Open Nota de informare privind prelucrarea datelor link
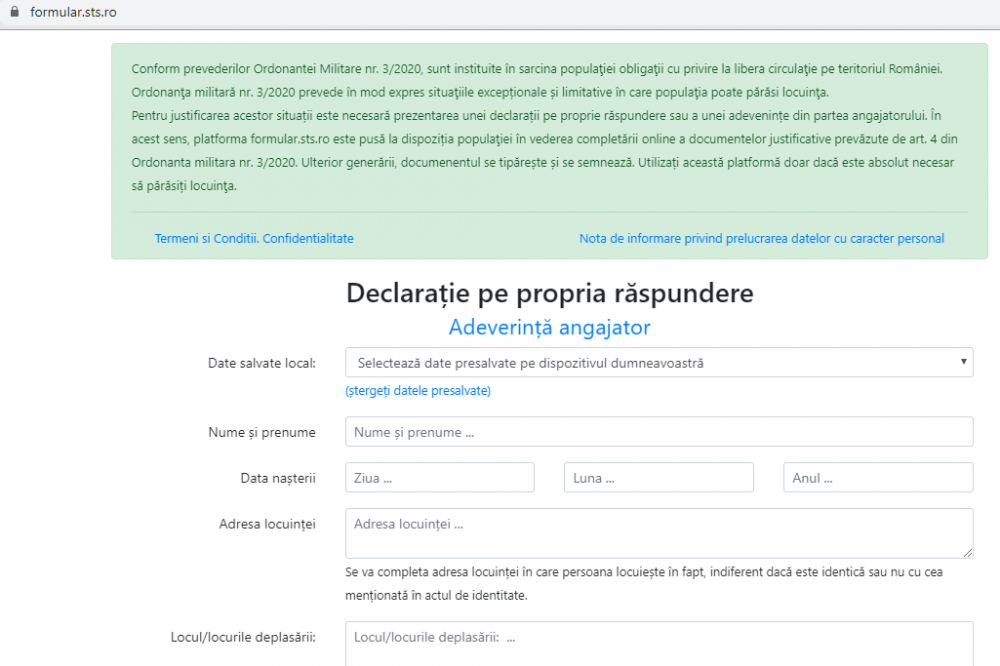This screenshot has height=666, width=1000. pyautogui.click(x=761, y=238)
